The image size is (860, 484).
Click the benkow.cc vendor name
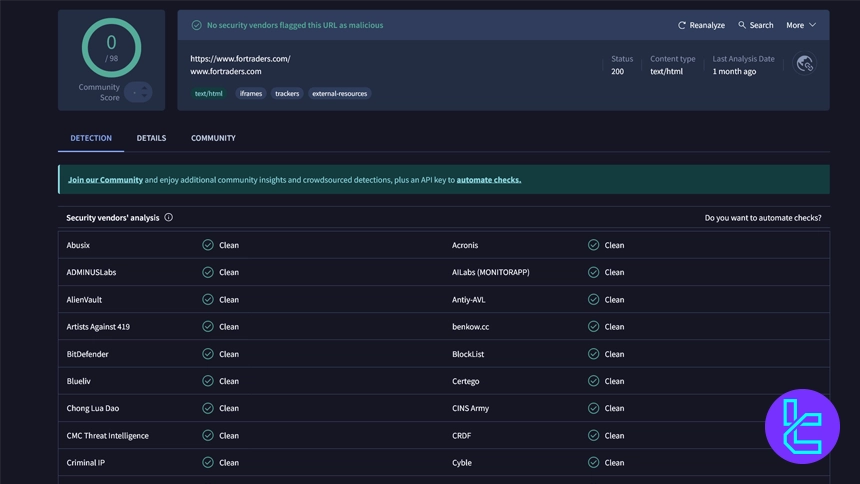(470, 327)
